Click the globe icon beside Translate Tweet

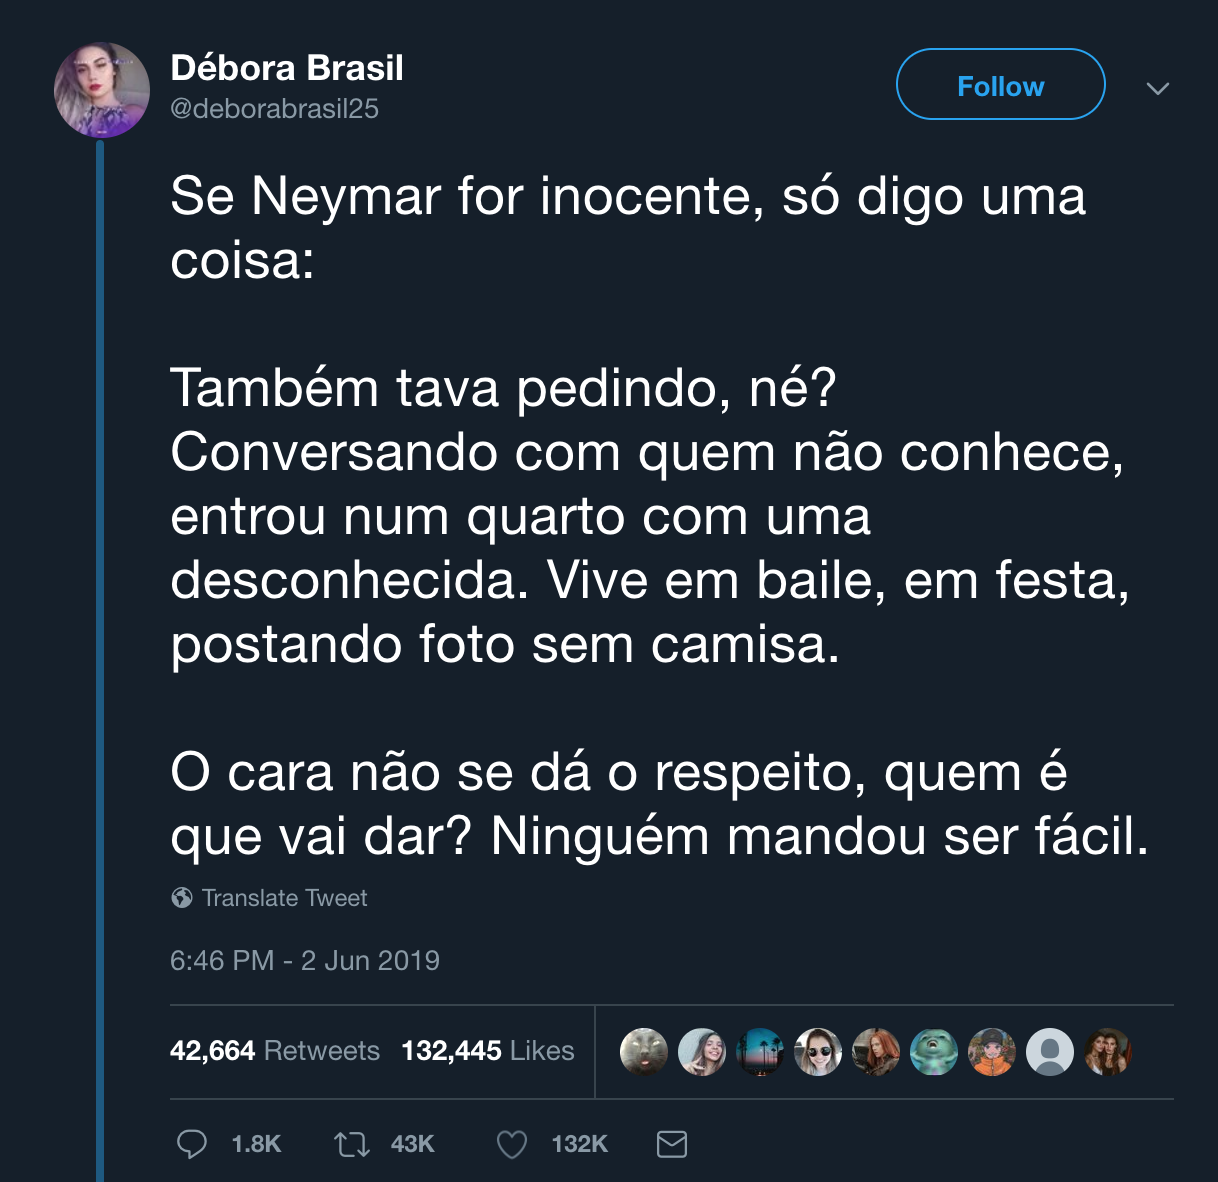[x=182, y=898]
